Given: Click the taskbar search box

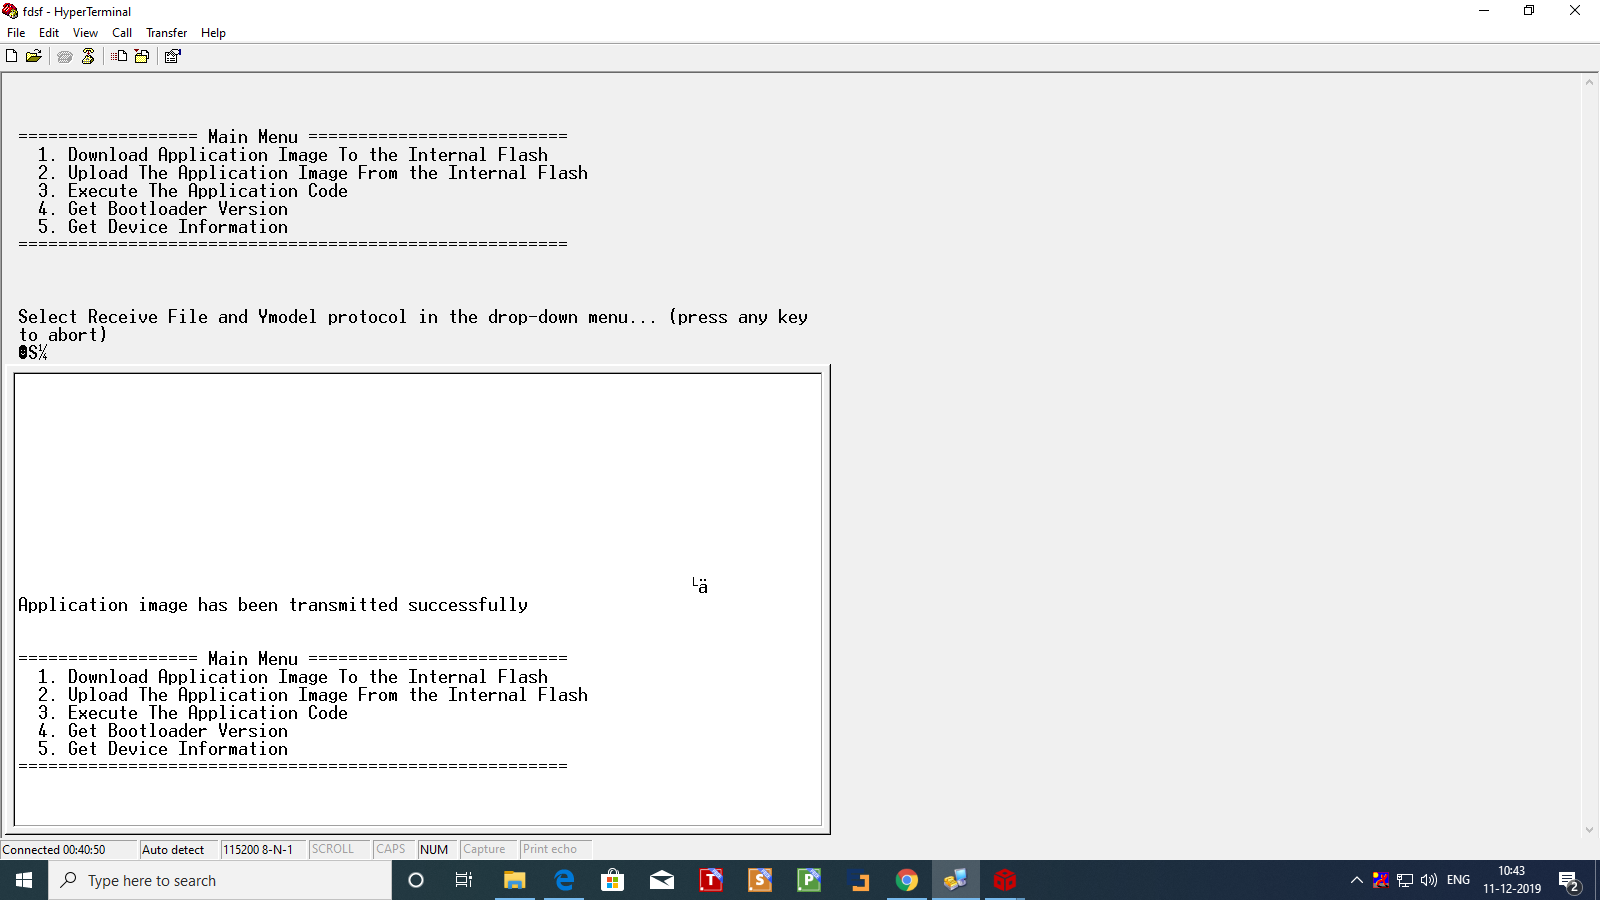Looking at the screenshot, I should pyautogui.click(x=220, y=880).
